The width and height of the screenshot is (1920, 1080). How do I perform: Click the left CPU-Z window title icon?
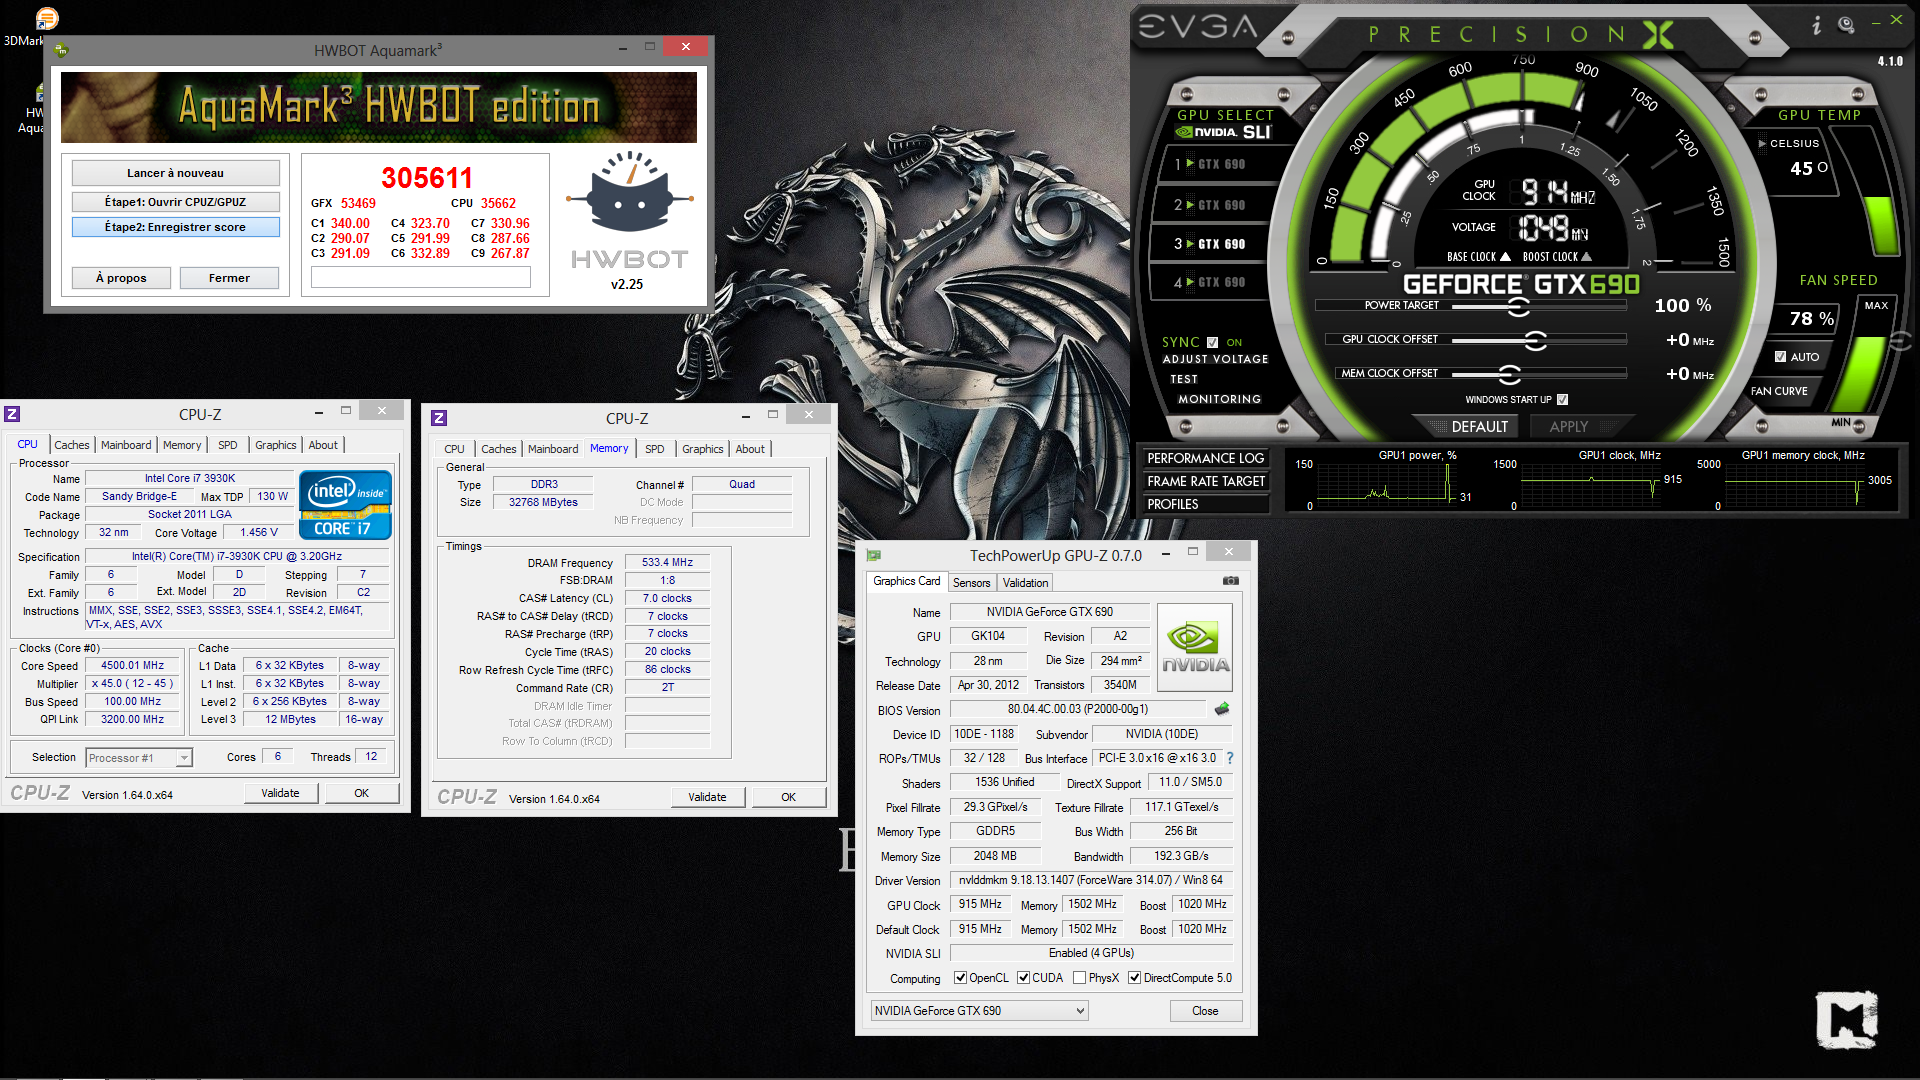12,414
